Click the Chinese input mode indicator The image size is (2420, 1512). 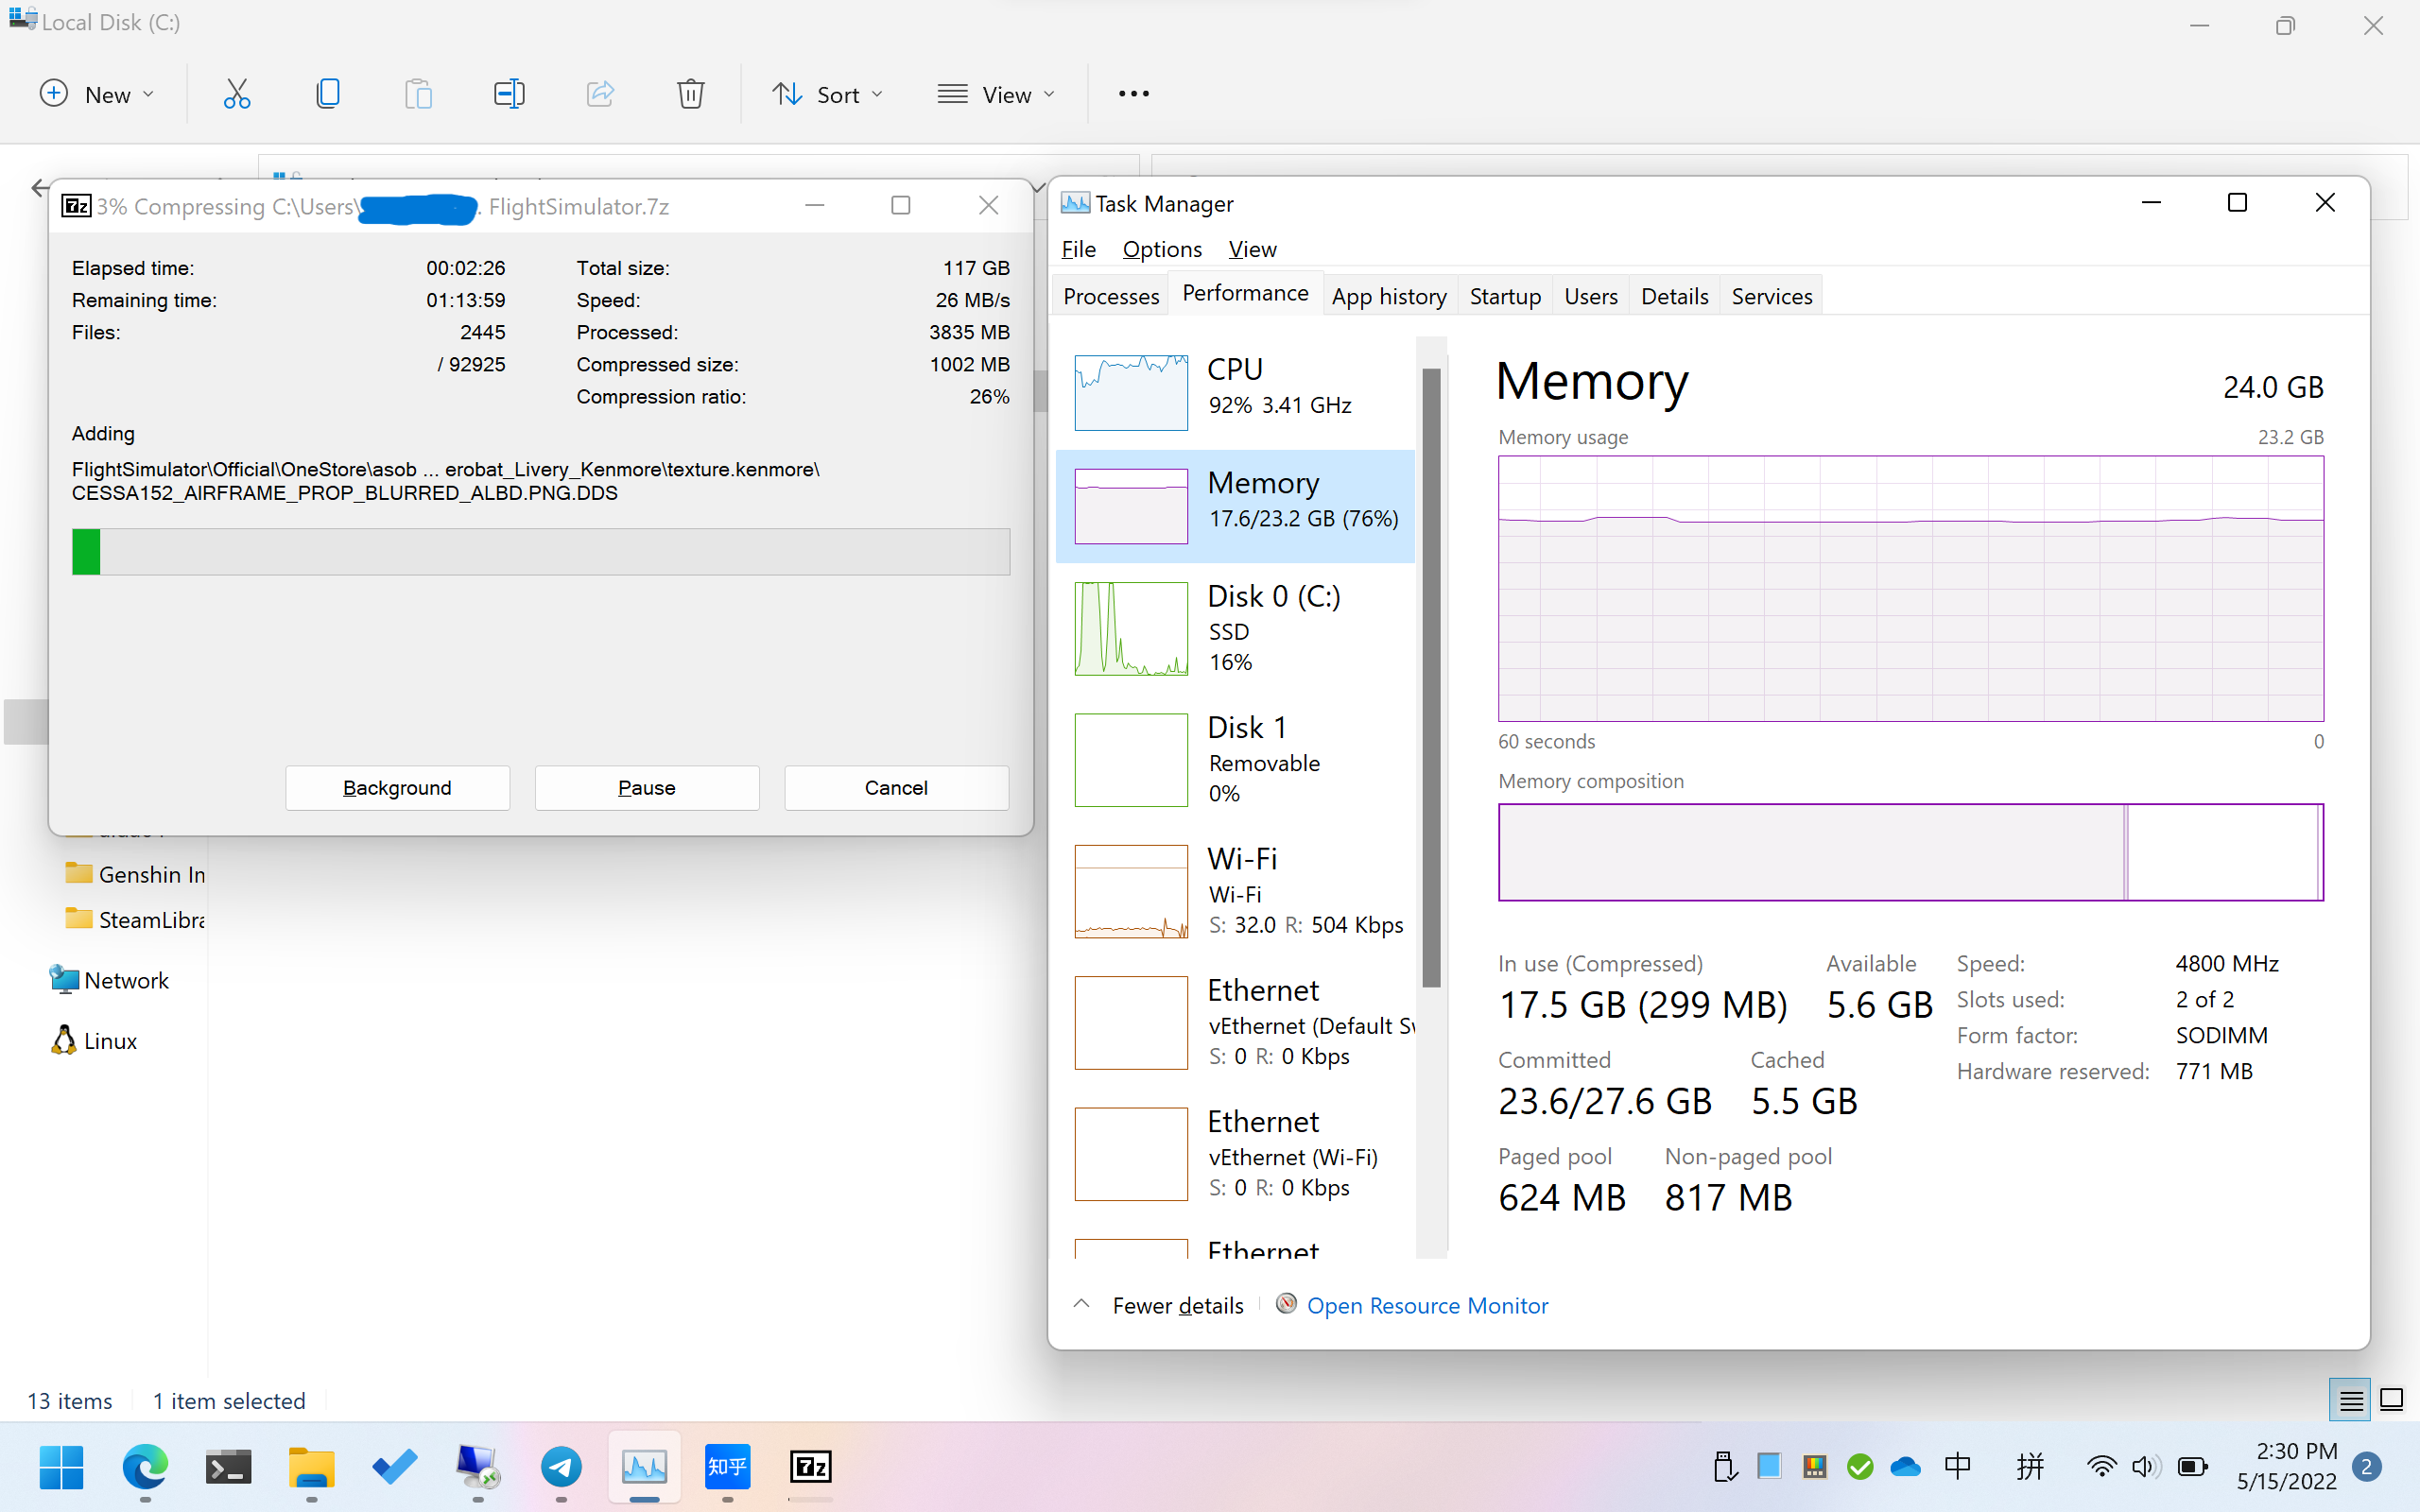pyautogui.click(x=1958, y=1467)
